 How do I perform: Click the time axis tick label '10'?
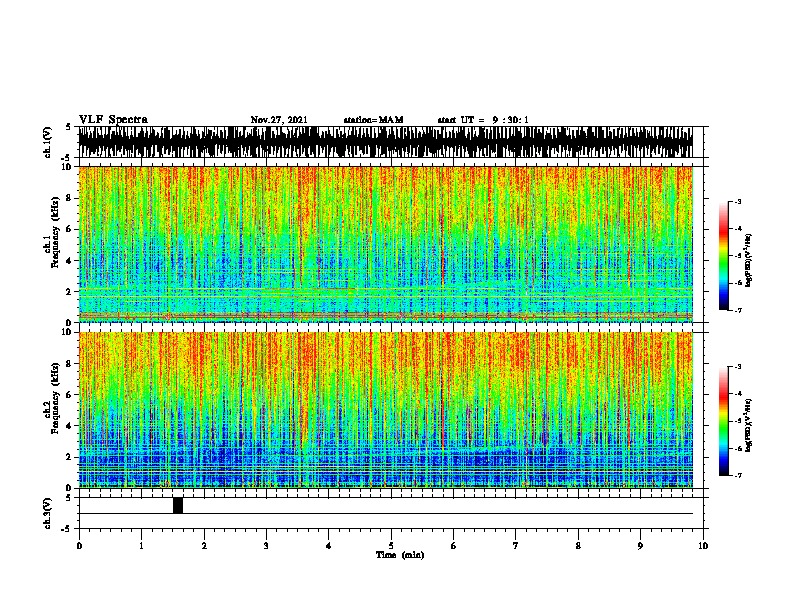click(x=703, y=546)
